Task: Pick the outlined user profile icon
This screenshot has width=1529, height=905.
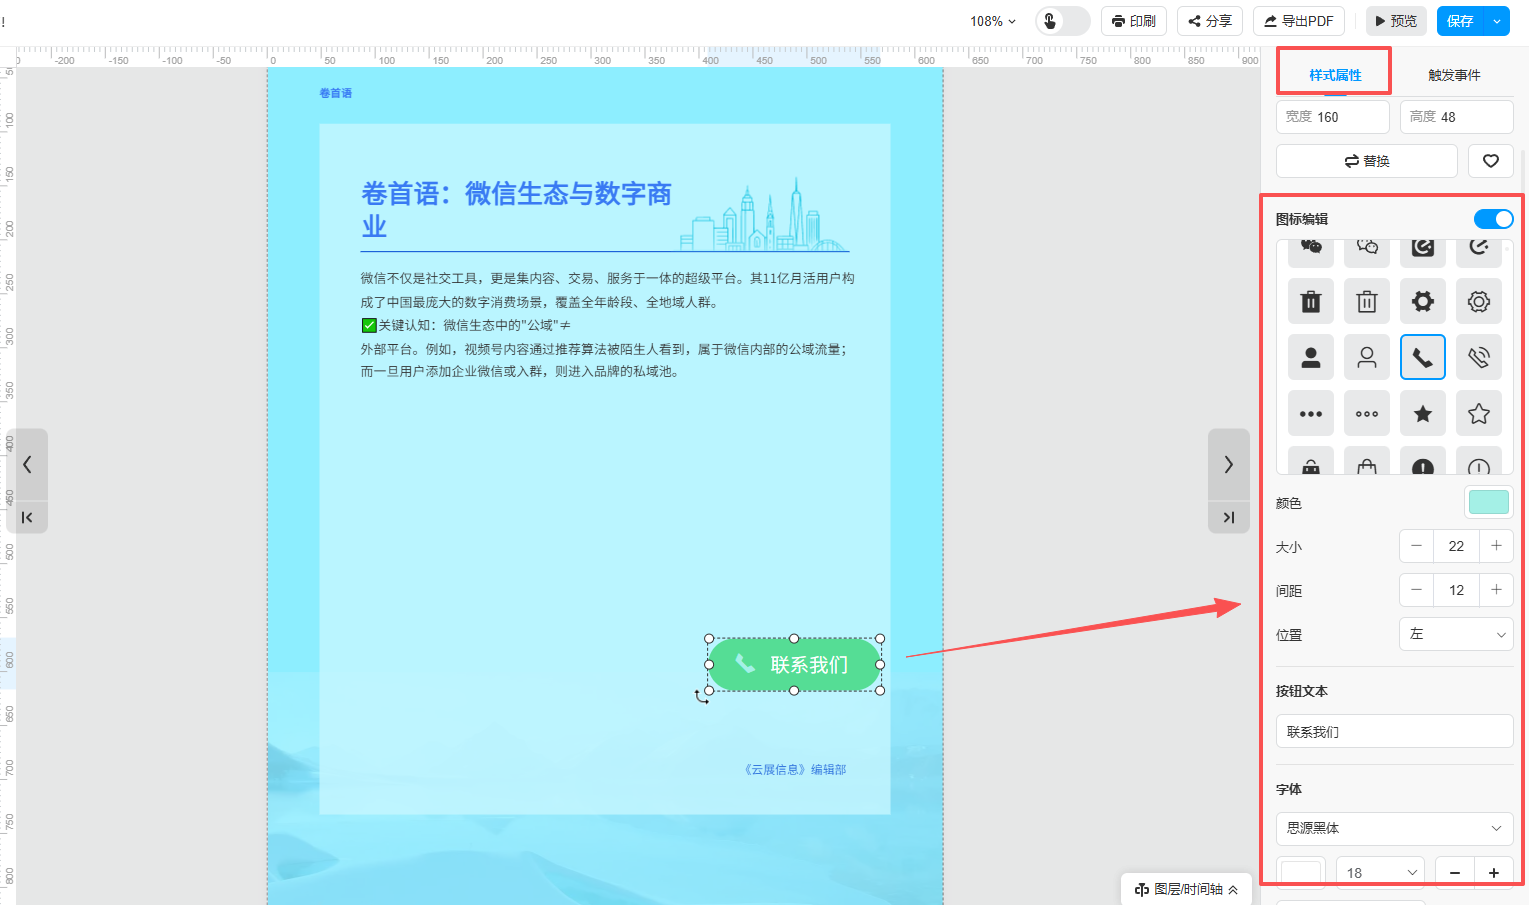Action: pos(1367,358)
